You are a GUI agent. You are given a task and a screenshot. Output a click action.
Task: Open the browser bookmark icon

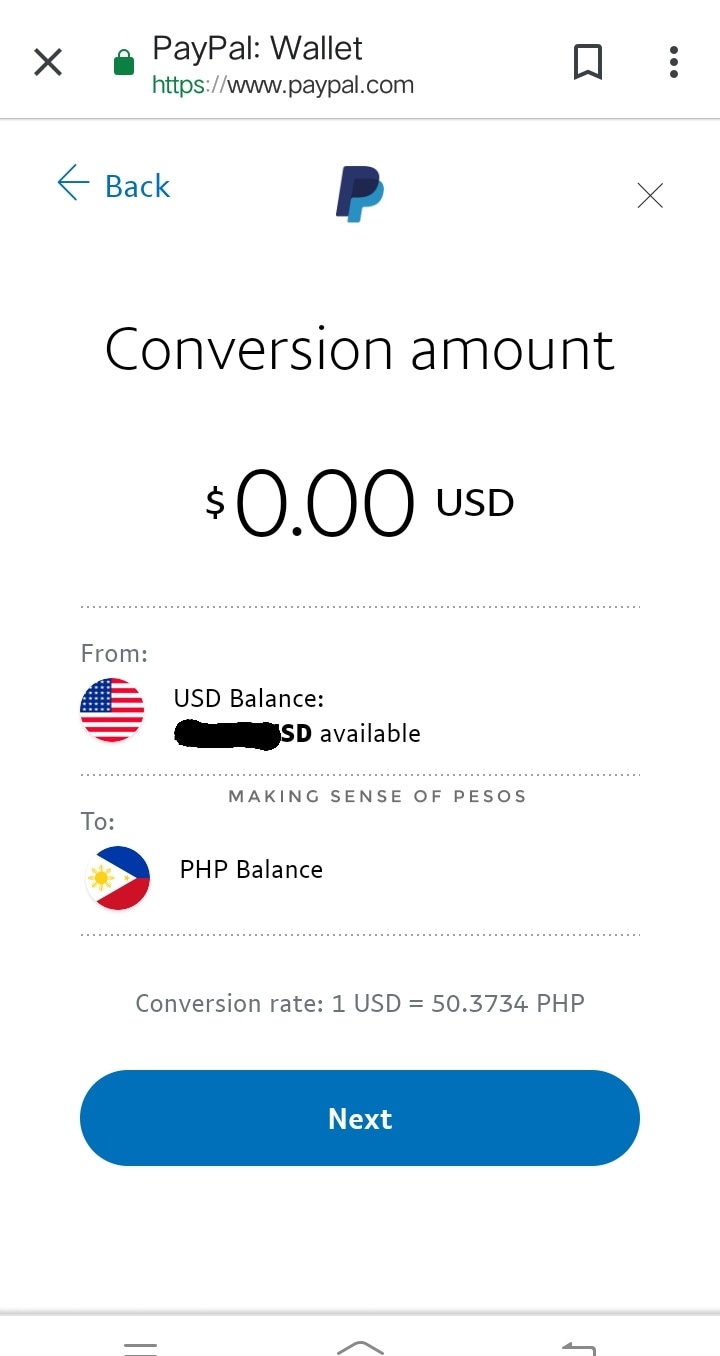[588, 61]
